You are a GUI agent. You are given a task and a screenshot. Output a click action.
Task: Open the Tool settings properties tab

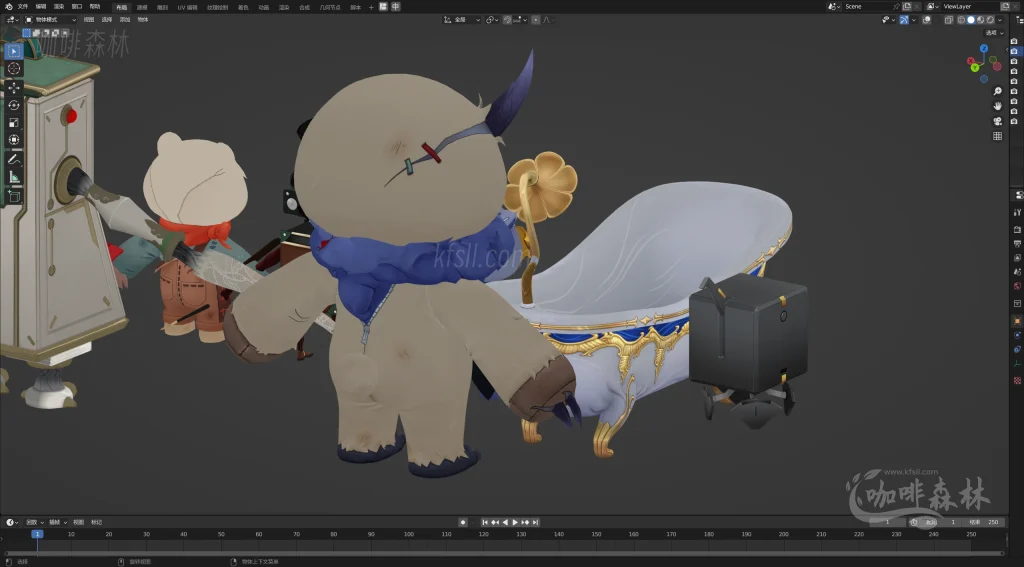pyautogui.click(x=1017, y=212)
